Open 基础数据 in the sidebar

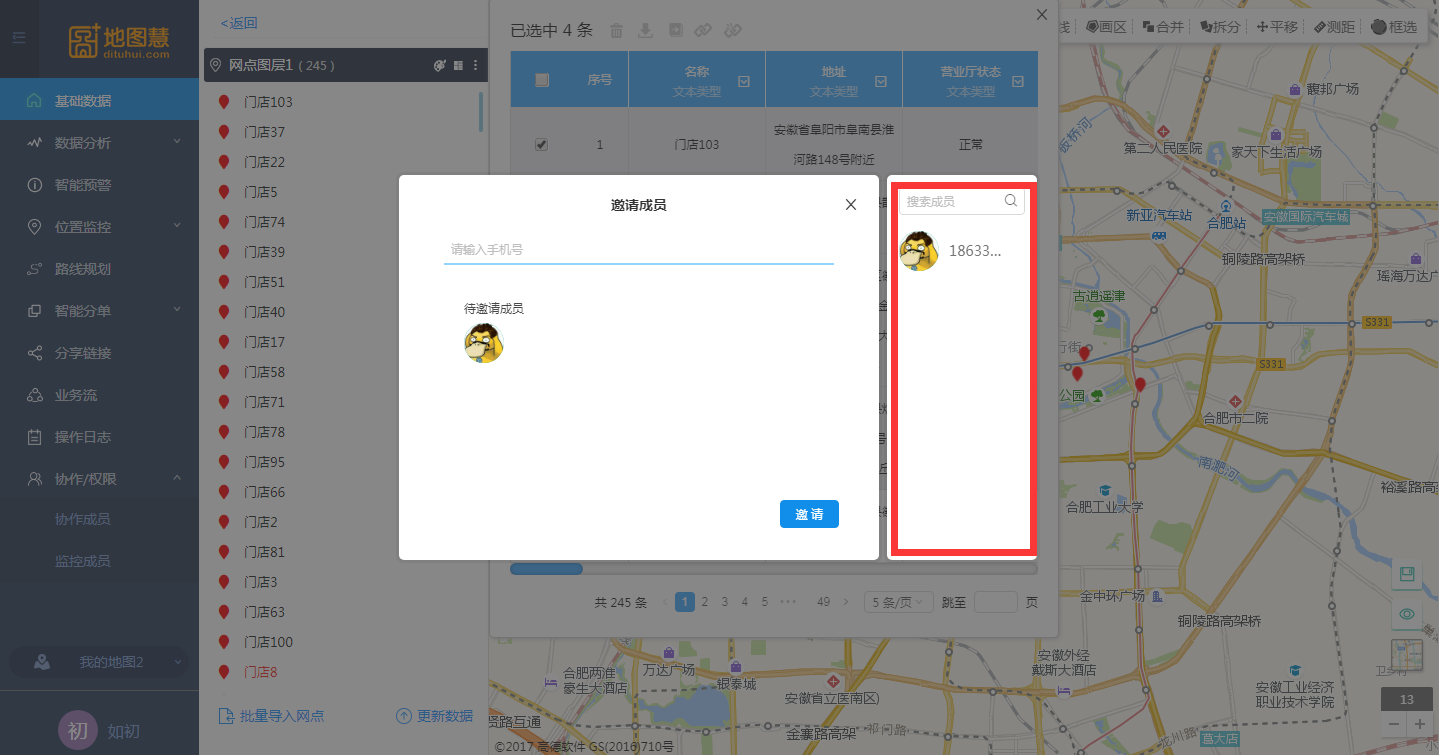pos(99,101)
